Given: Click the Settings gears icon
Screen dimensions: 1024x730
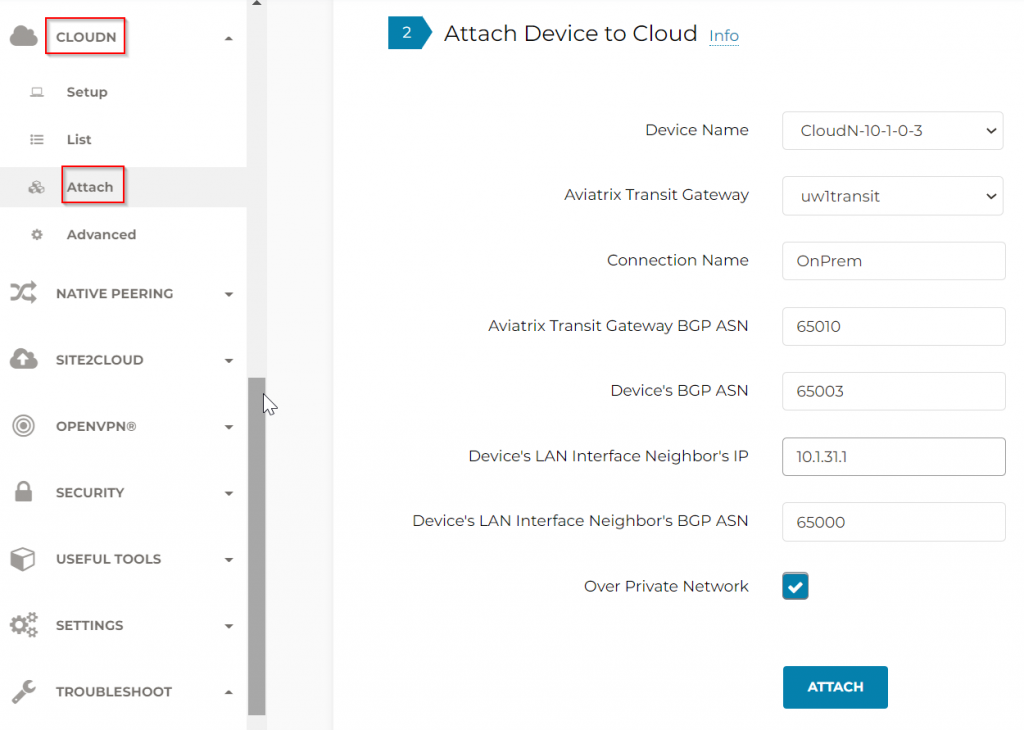Looking at the screenshot, I should pyautogui.click(x=24, y=625).
